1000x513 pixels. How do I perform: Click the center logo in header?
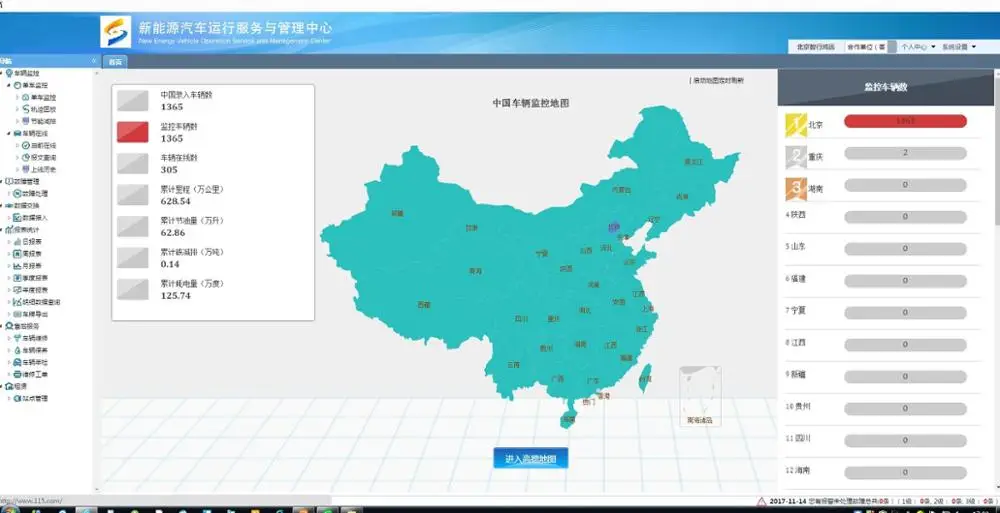tap(115, 32)
